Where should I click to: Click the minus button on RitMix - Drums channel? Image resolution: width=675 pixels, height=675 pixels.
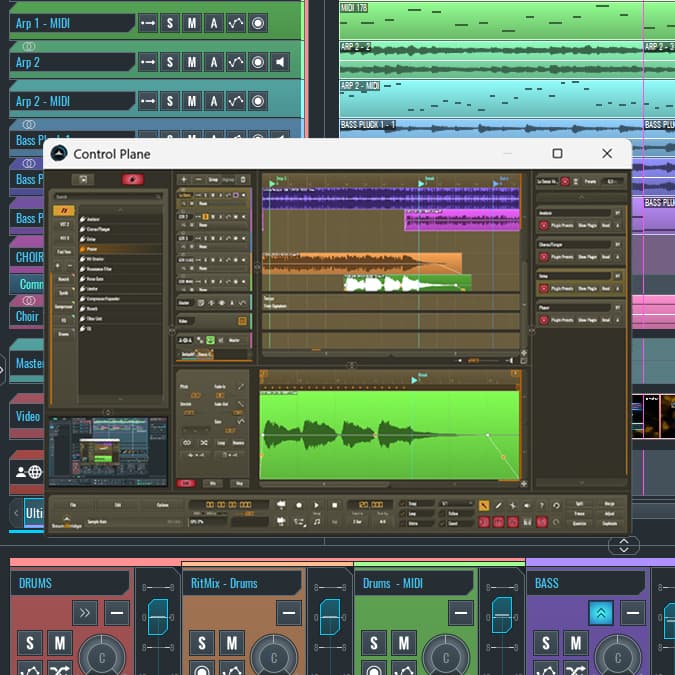pyautogui.click(x=289, y=613)
